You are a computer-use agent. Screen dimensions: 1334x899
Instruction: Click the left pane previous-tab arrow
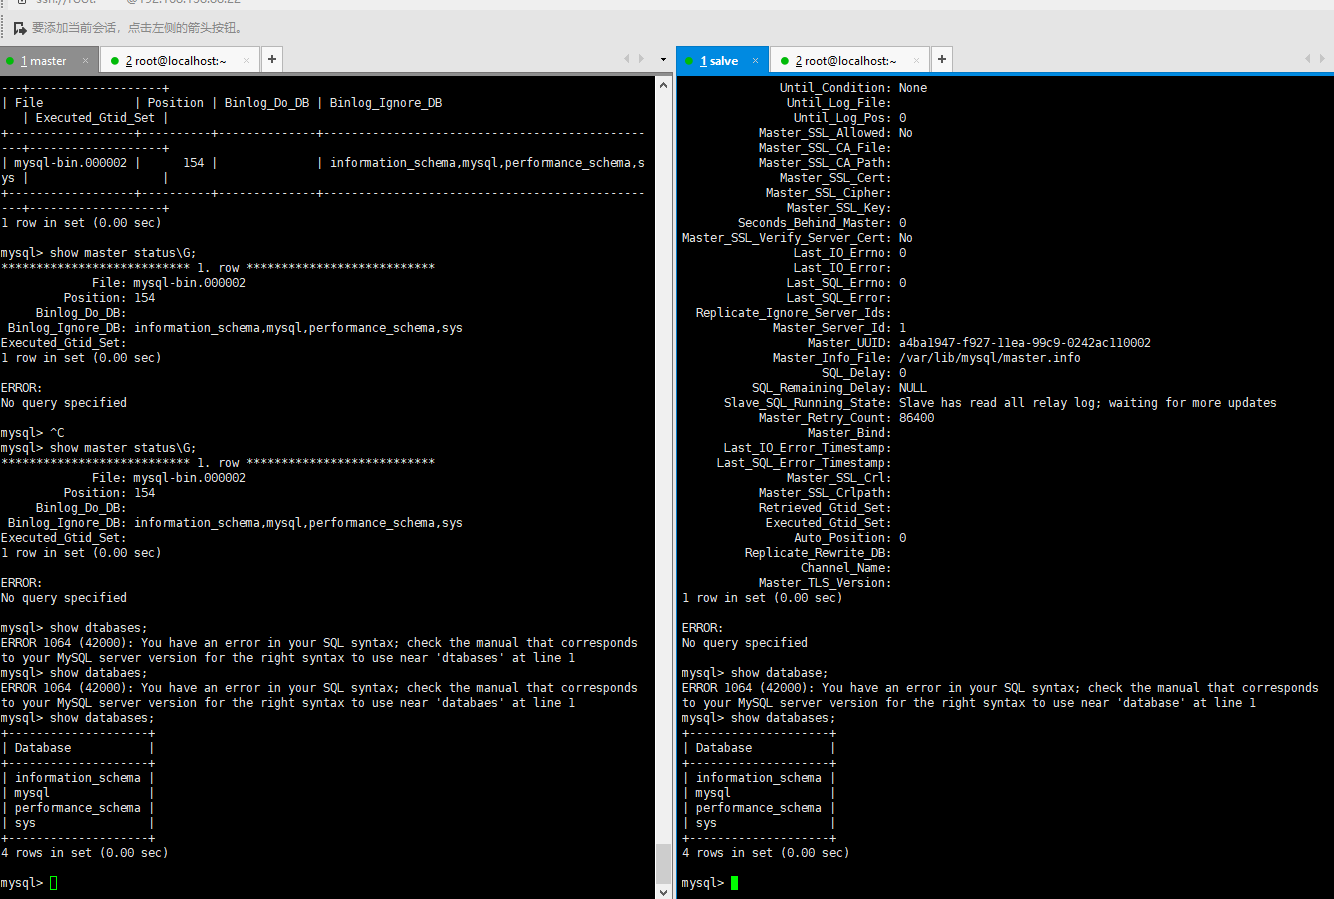[627, 59]
